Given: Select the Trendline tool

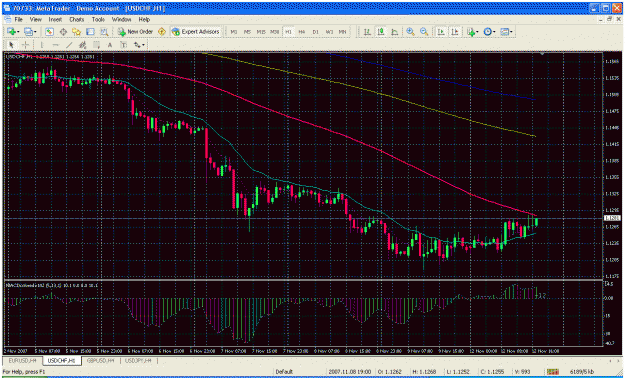Looking at the screenshot, I should click(x=69, y=45).
